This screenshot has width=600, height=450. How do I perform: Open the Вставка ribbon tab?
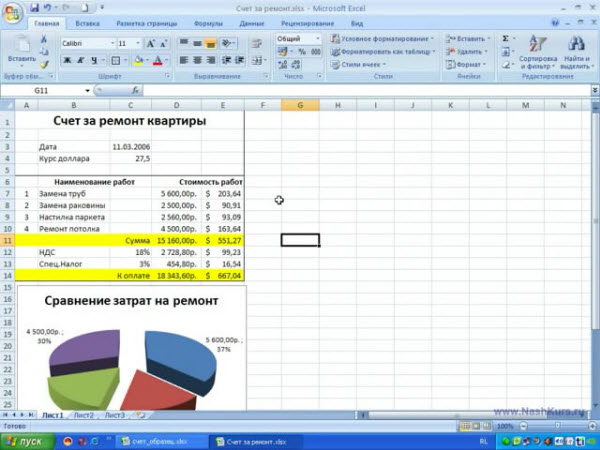pos(87,23)
